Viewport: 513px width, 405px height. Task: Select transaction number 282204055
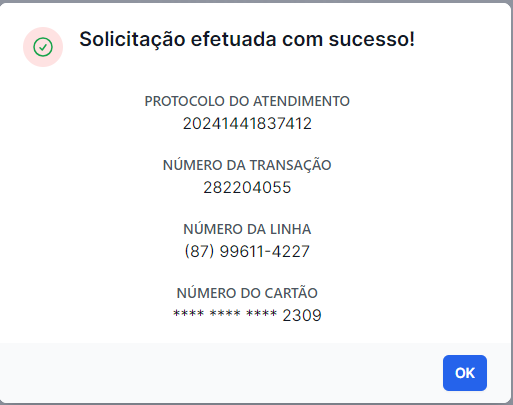pos(247,188)
